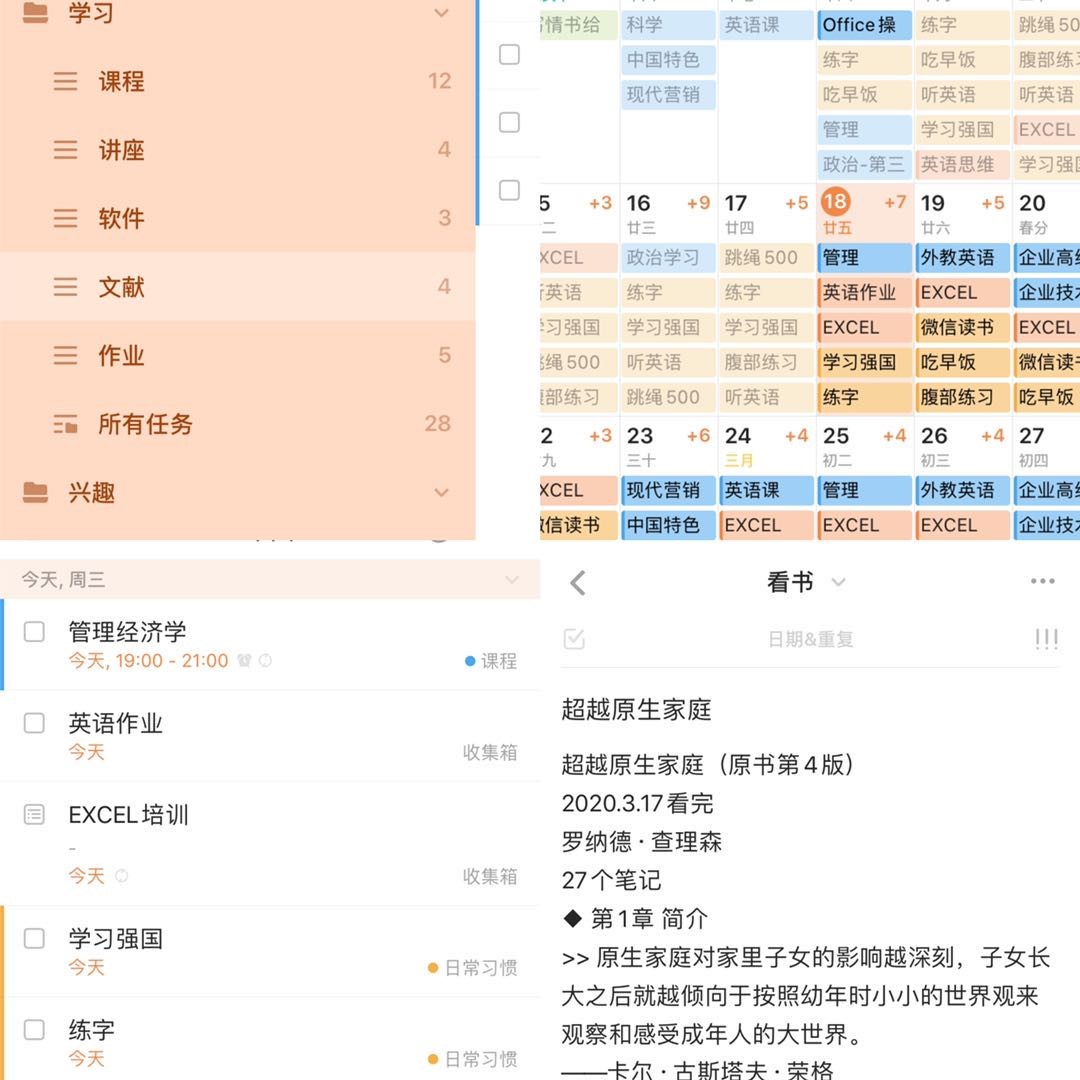Set 日期&重复 for the note

[x=810, y=640]
